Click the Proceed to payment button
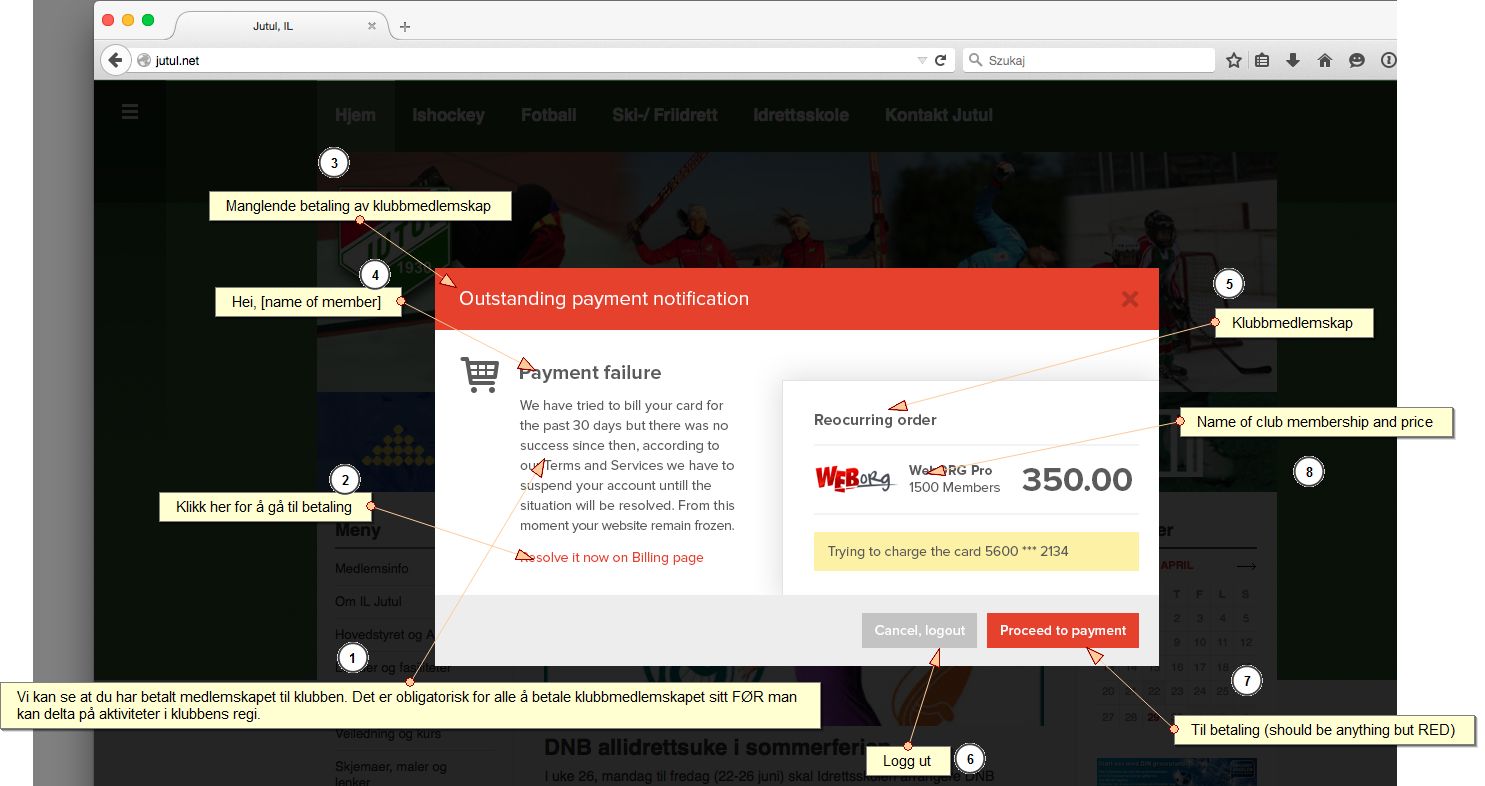Screen dimensions: 1485x786 coord(1063,630)
